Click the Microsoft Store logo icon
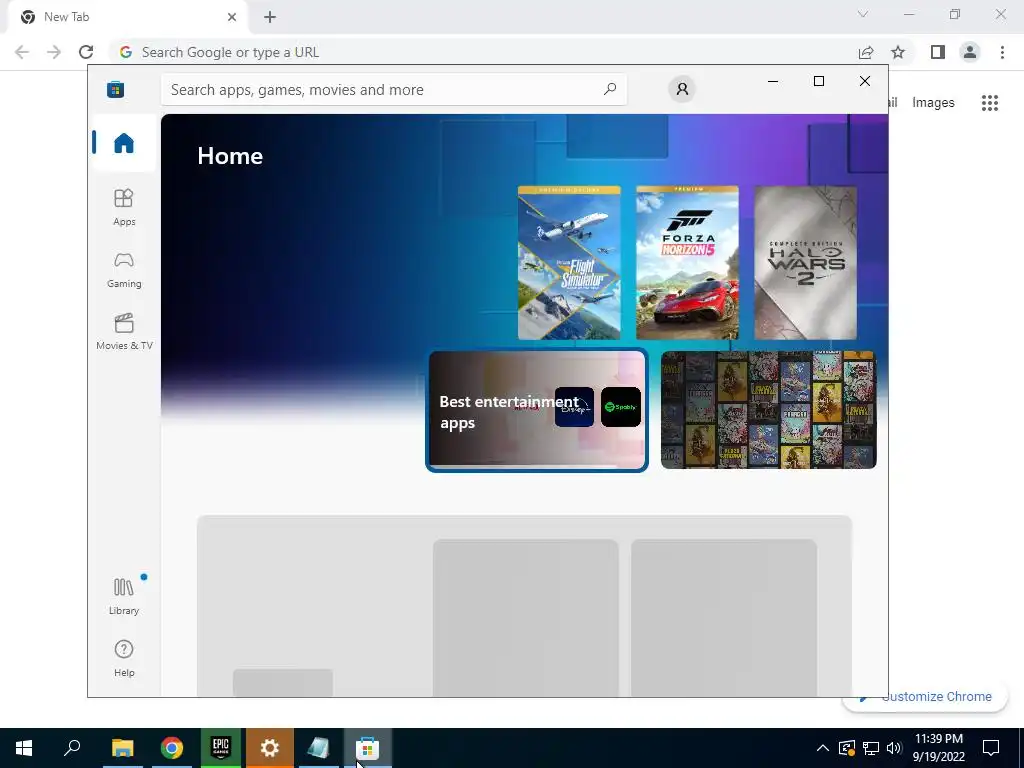The width and height of the screenshot is (1024, 768). (116, 89)
